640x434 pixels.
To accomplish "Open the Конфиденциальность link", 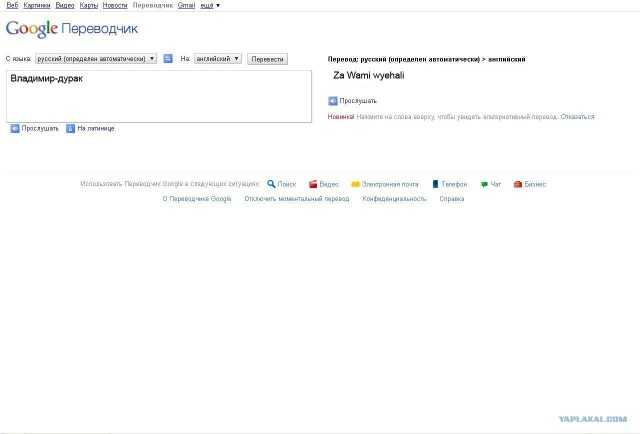I will (394, 199).
